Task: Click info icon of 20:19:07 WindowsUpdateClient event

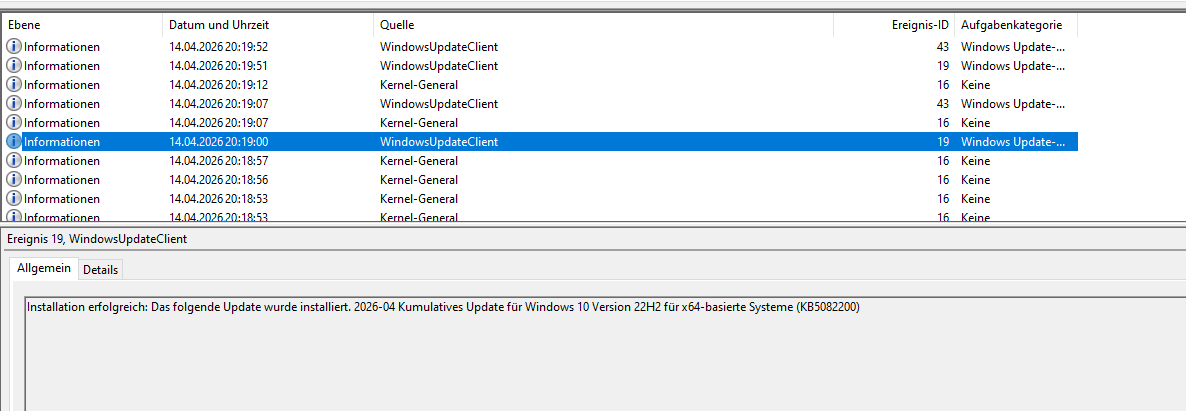Action: pyautogui.click(x=14, y=103)
